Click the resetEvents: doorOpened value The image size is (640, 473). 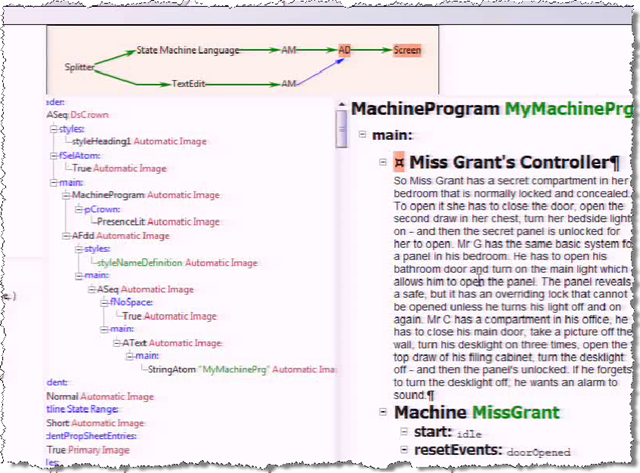(x=538, y=452)
